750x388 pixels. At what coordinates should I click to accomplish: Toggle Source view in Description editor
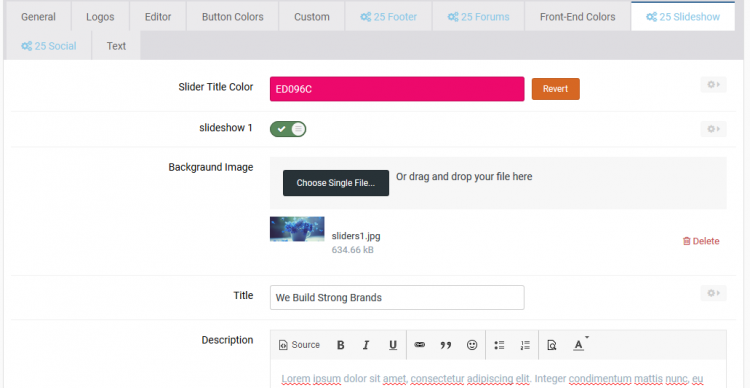[x=299, y=345]
